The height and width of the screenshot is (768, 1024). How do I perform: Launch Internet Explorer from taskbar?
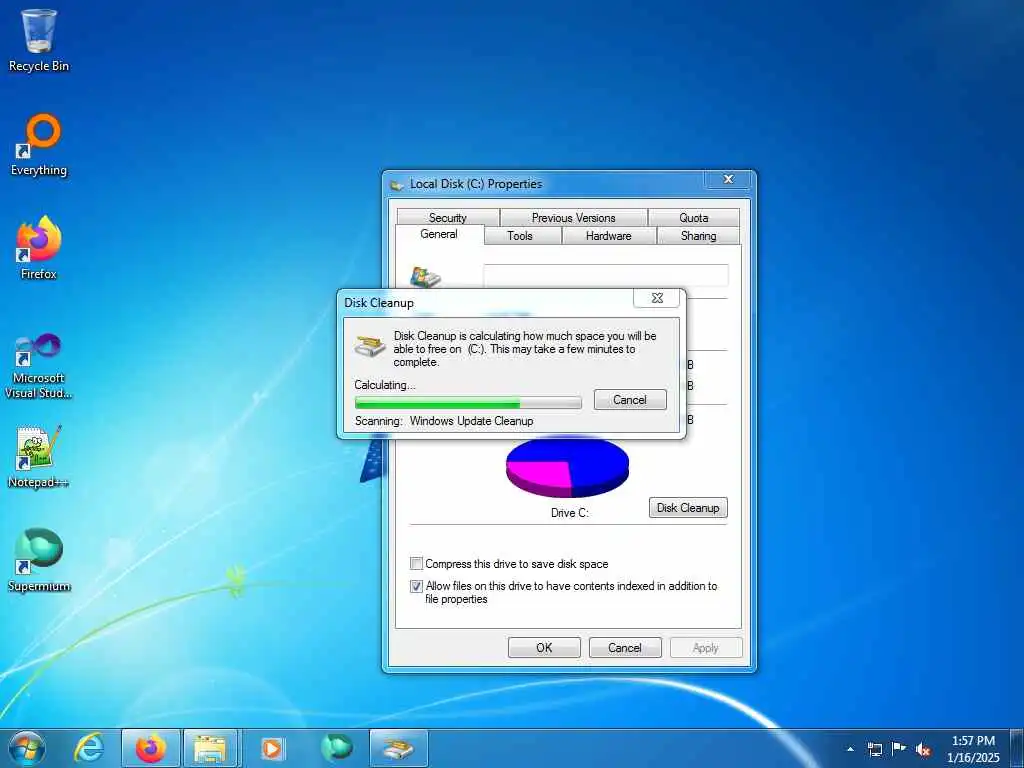(x=89, y=748)
